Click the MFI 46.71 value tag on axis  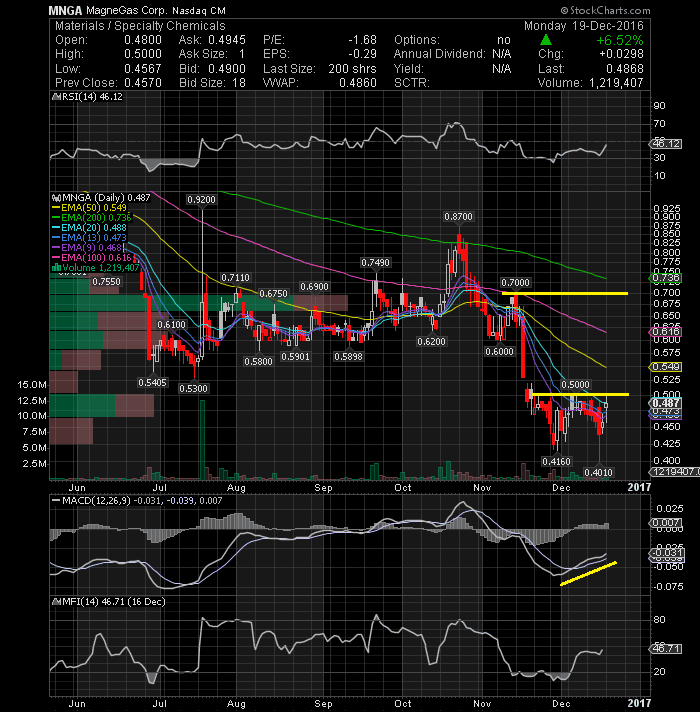tap(666, 649)
